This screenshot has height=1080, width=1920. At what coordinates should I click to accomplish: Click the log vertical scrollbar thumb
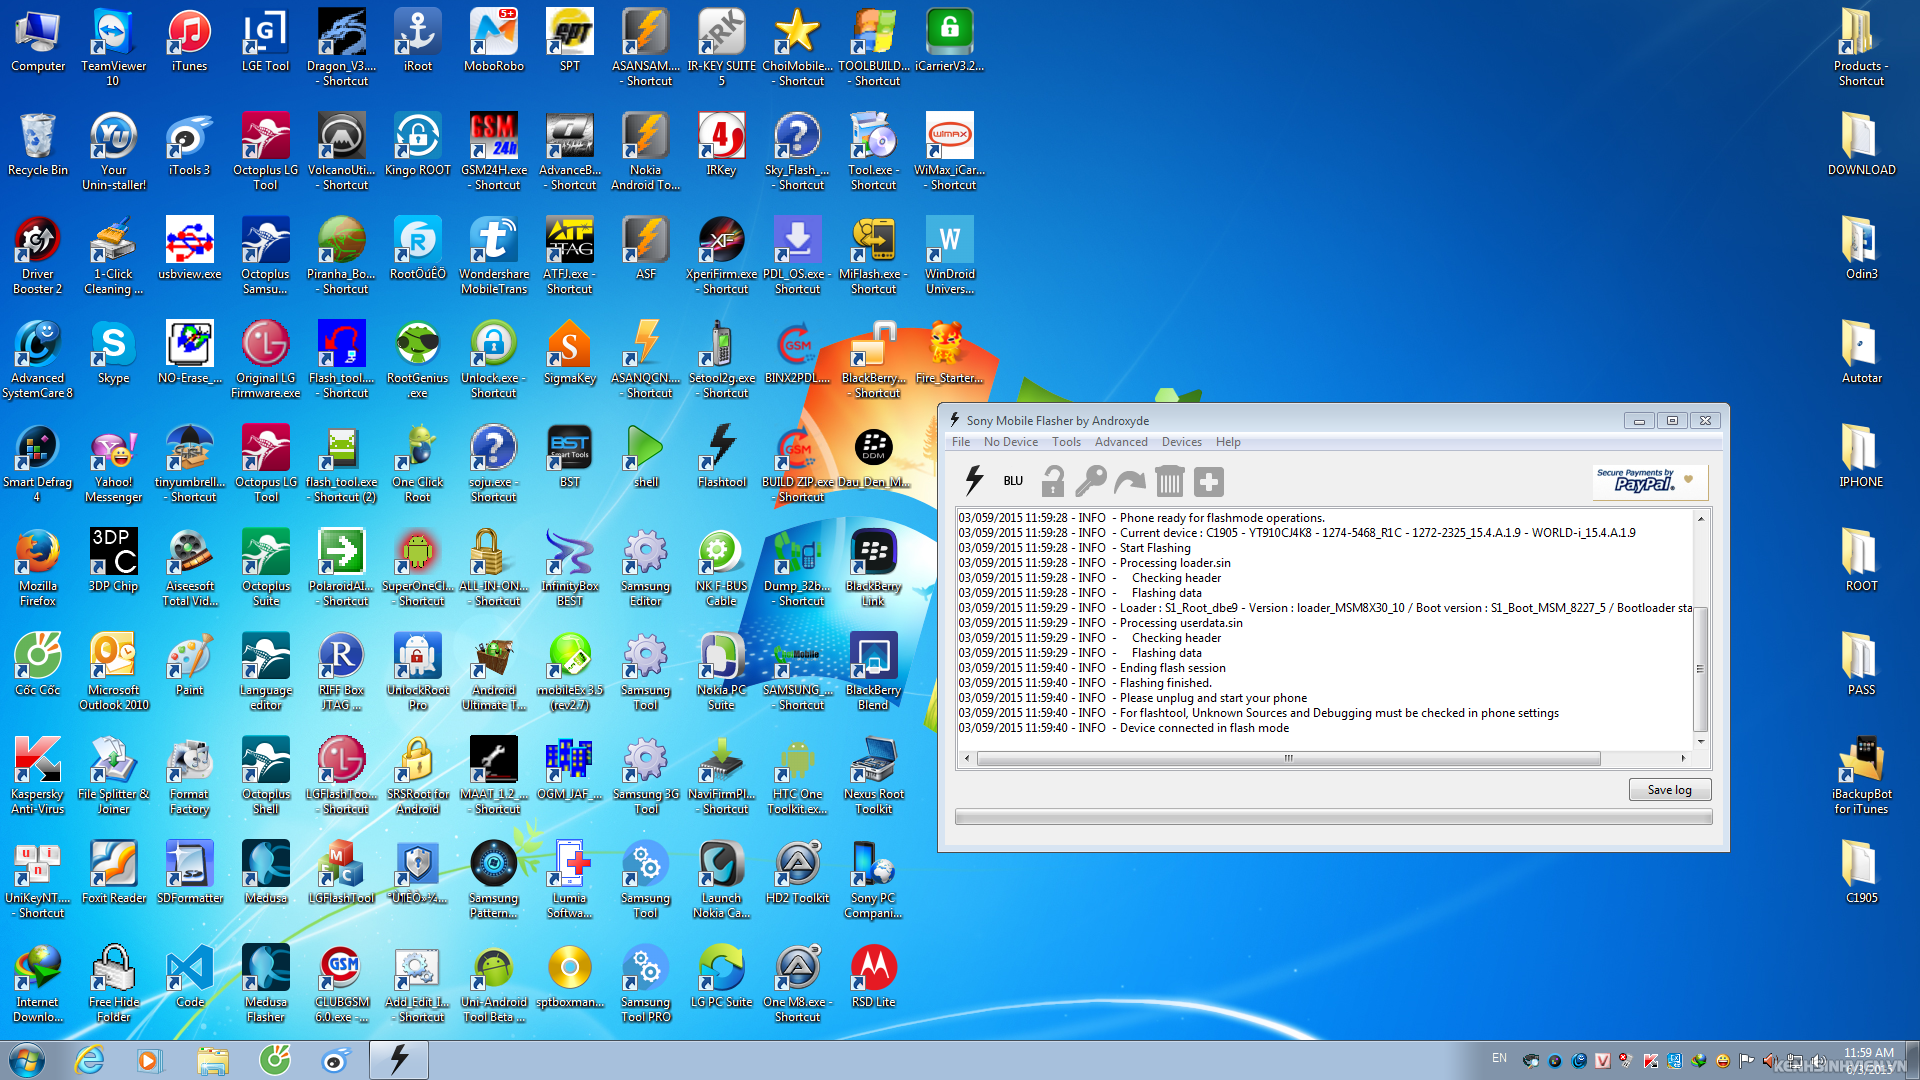1700,668
